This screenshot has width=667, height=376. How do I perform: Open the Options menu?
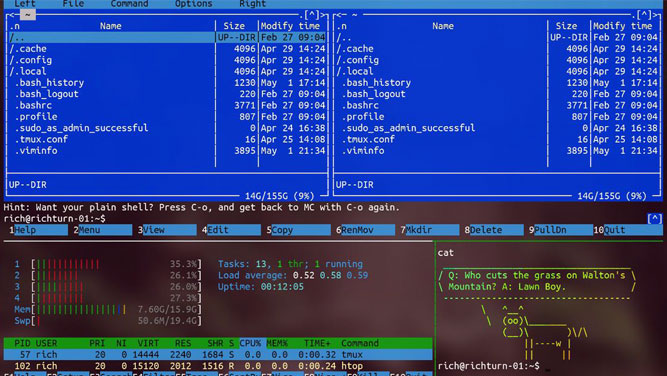point(193,4)
